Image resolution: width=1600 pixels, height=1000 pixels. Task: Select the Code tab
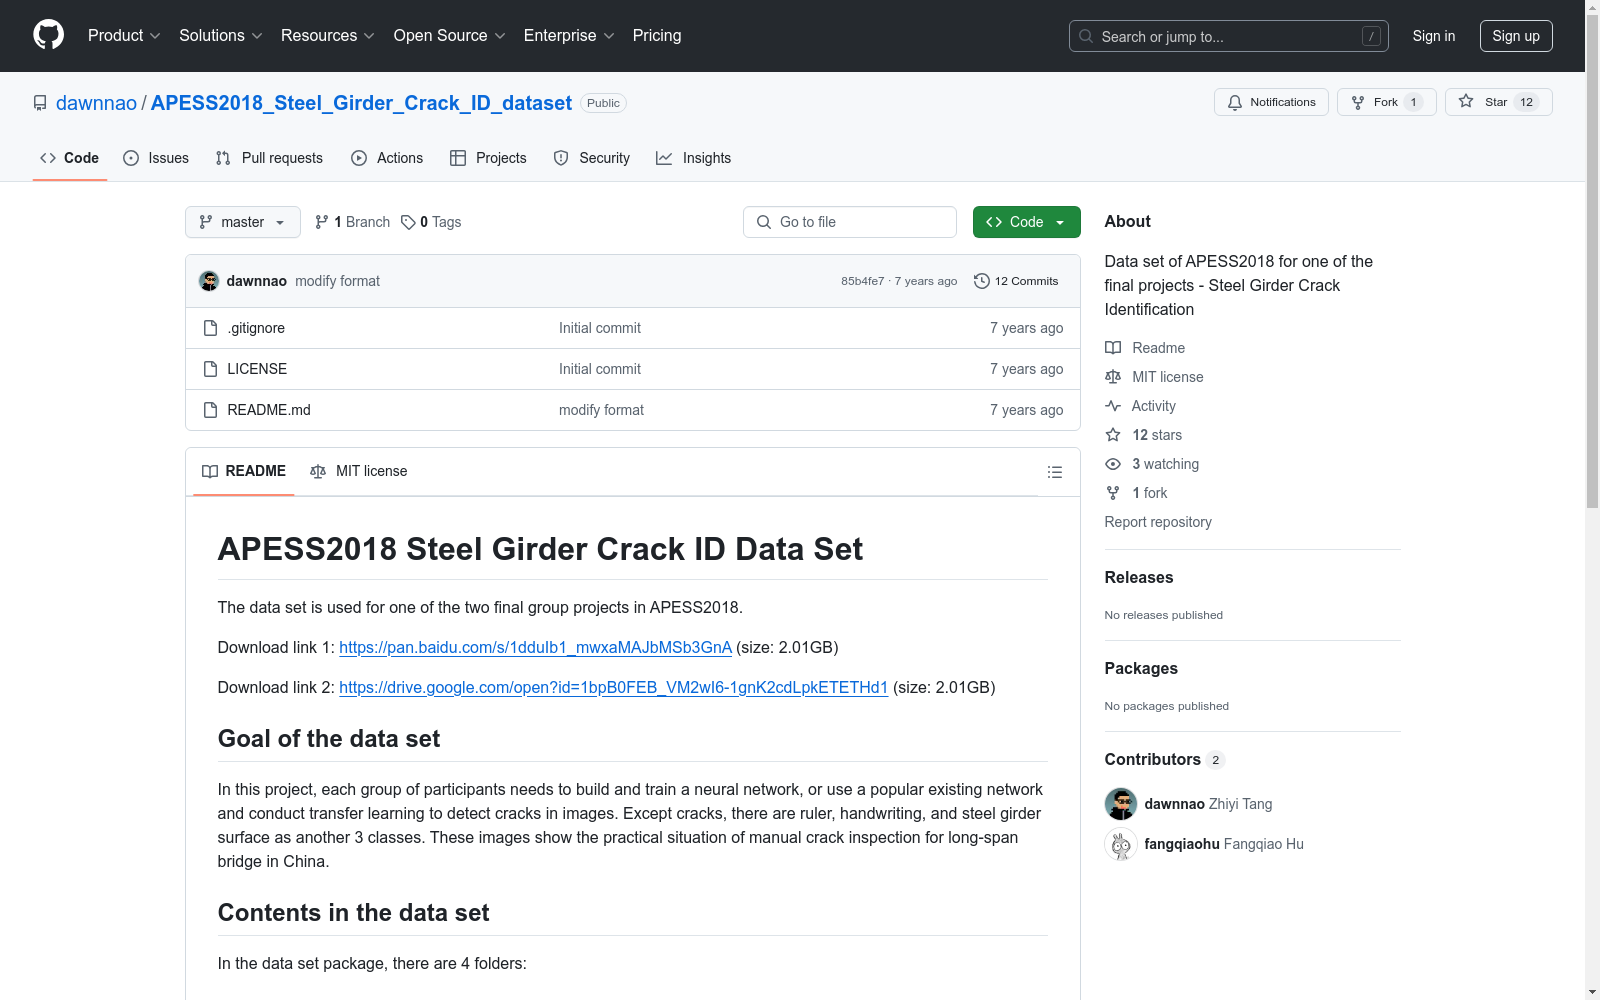pyautogui.click(x=70, y=158)
